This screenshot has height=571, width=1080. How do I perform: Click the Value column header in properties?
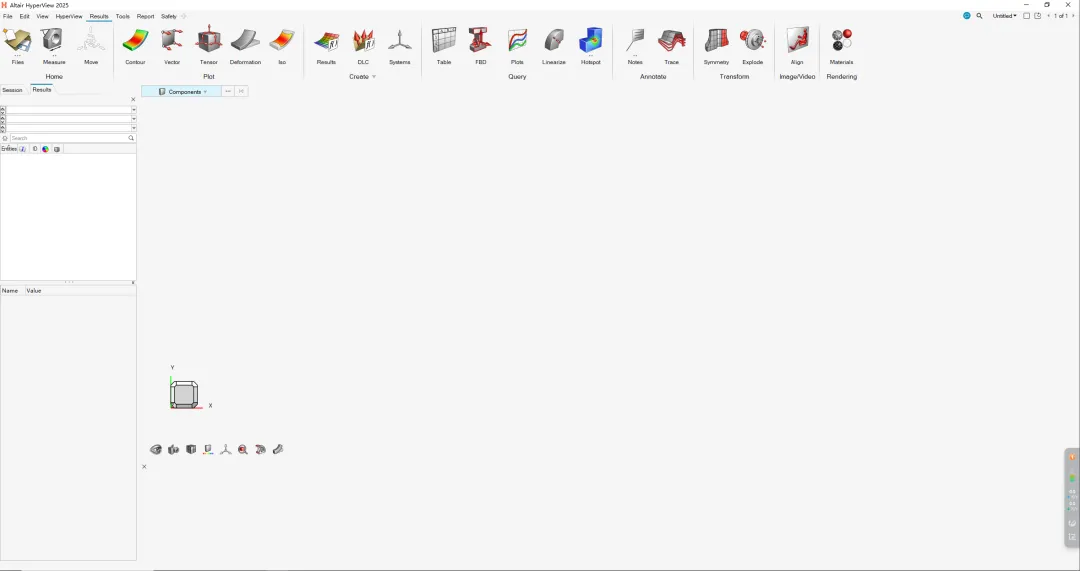34,291
